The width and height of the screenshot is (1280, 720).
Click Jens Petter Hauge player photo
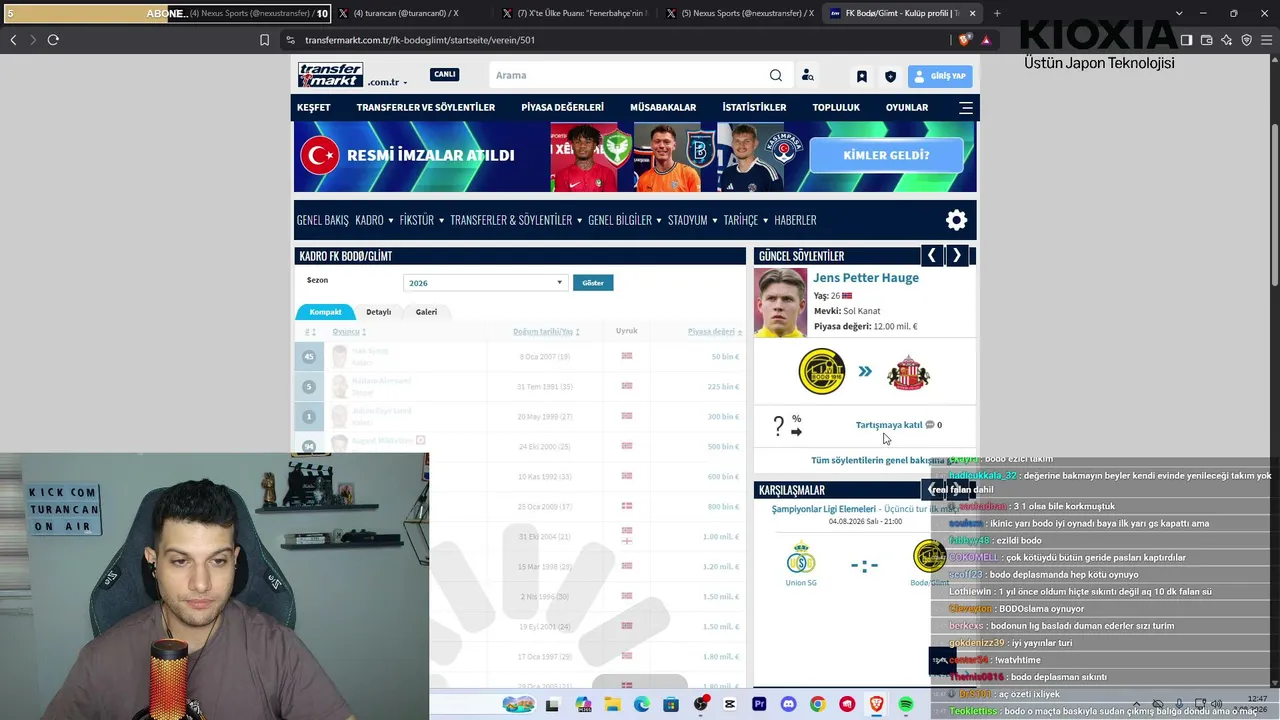pos(781,303)
